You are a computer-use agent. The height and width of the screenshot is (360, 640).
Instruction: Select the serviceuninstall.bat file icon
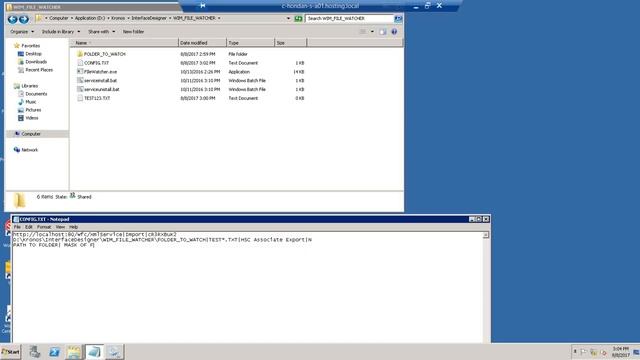[x=80, y=89]
